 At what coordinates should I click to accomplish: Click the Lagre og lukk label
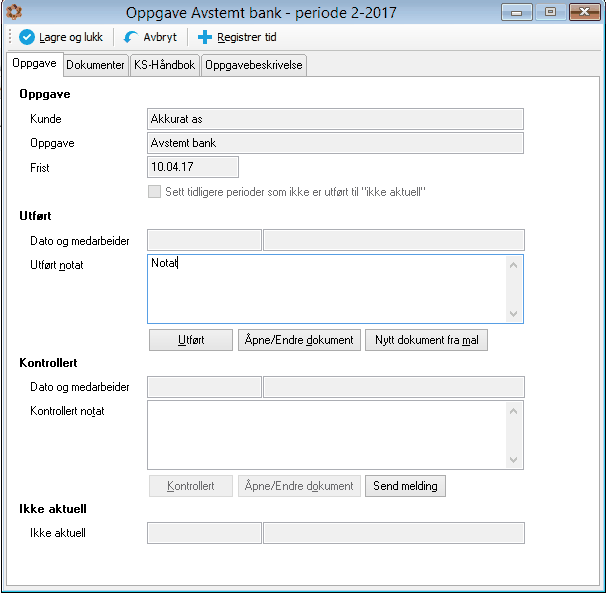point(71,37)
